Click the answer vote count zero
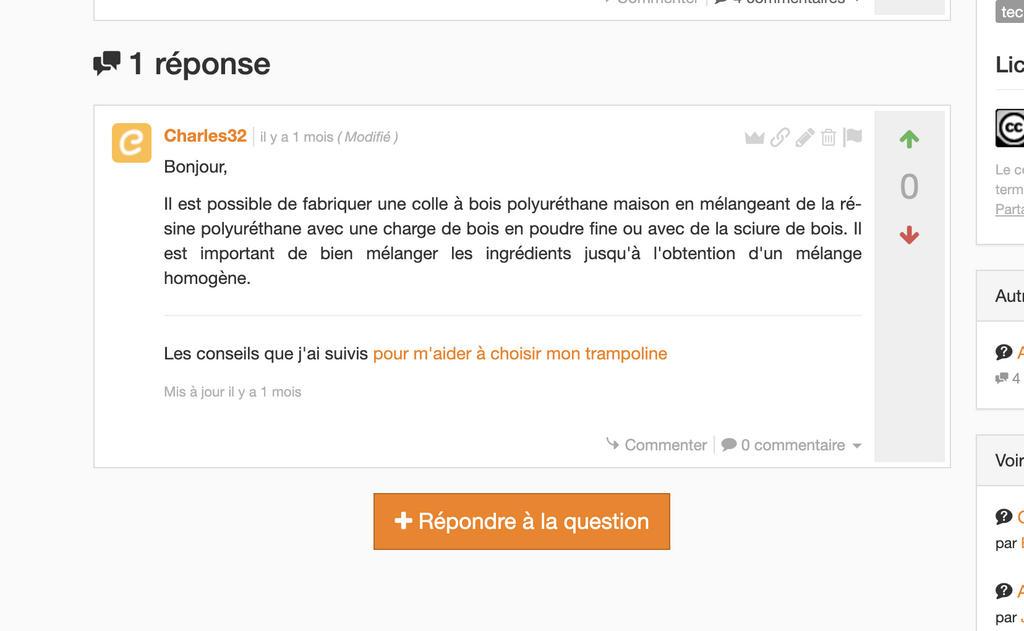 909,187
